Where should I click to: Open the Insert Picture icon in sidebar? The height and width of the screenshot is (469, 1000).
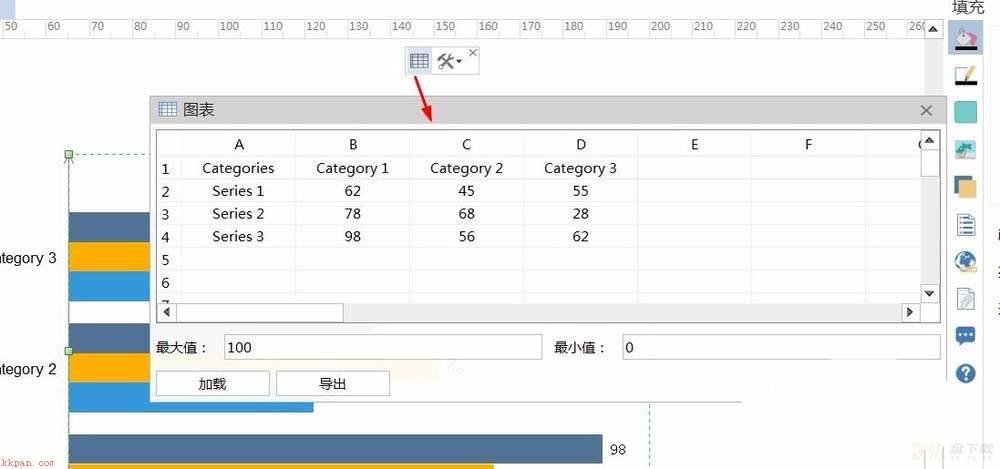pyautogui.click(x=965, y=150)
